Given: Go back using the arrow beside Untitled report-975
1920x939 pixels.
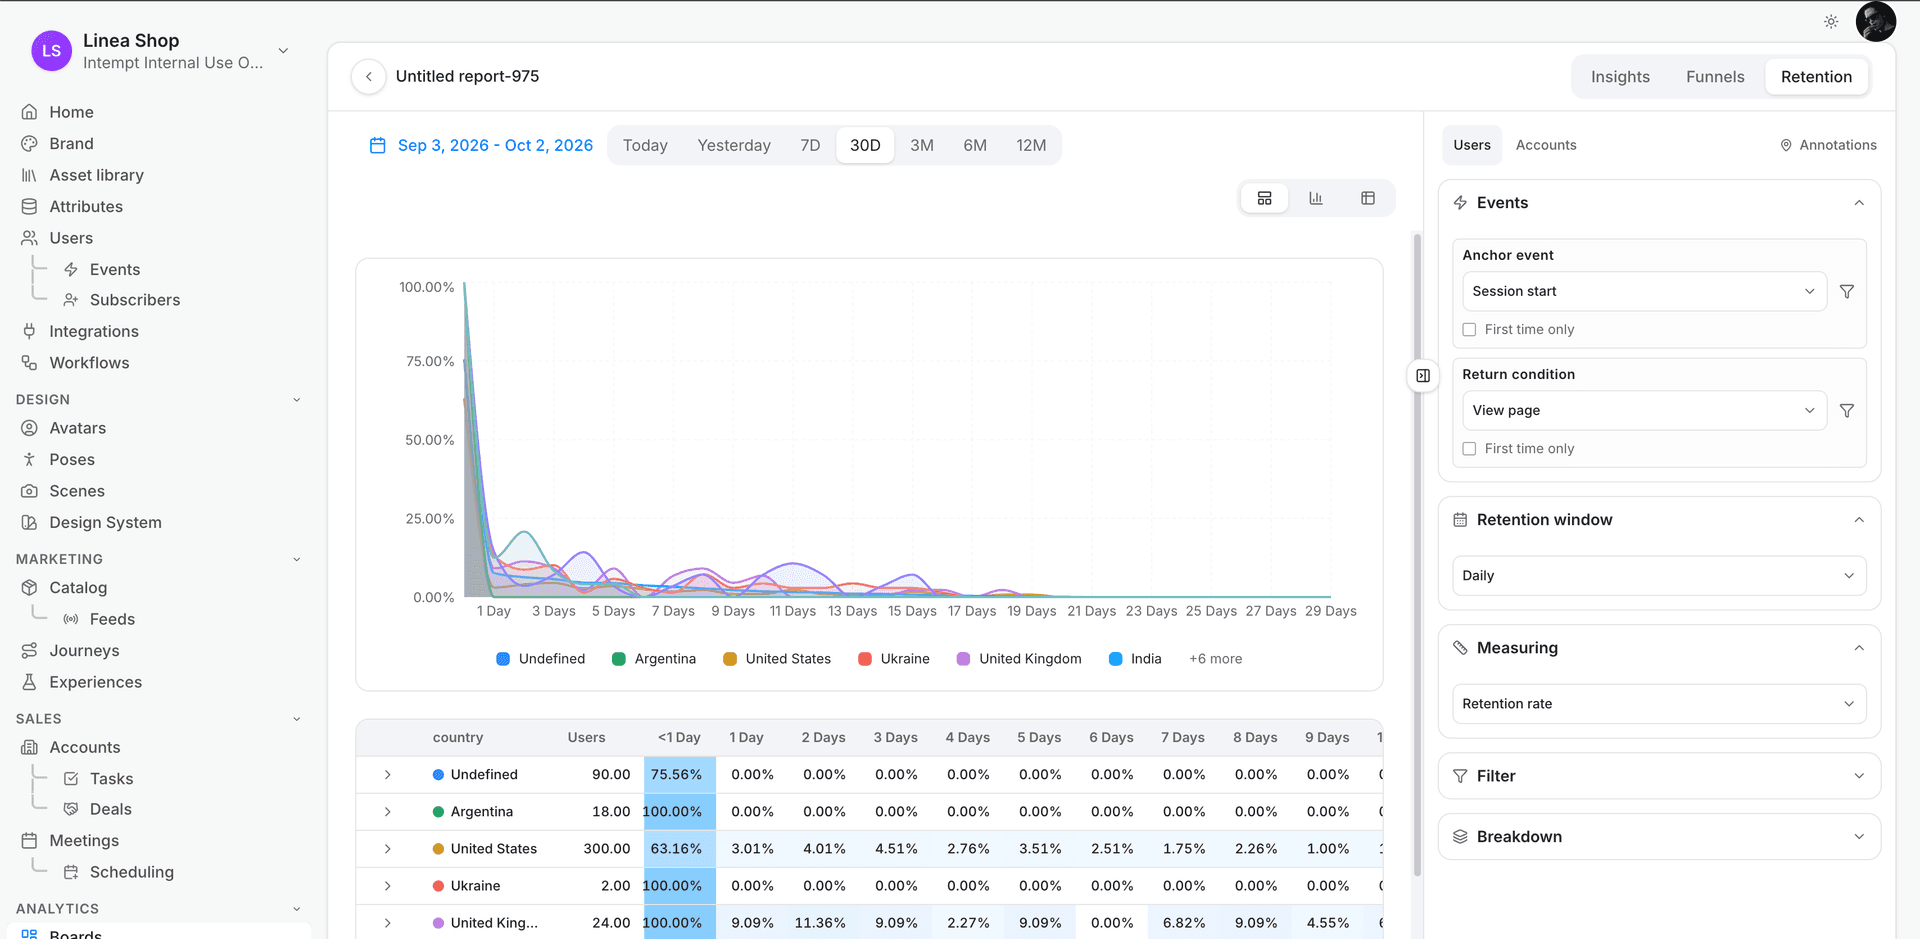Looking at the screenshot, I should click(x=368, y=76).
